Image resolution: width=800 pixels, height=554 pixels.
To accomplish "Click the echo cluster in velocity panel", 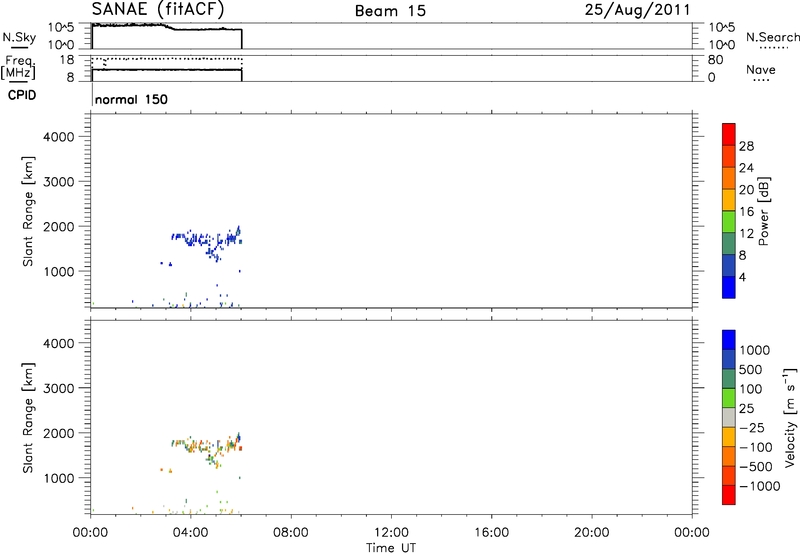I will click(206, 450).
